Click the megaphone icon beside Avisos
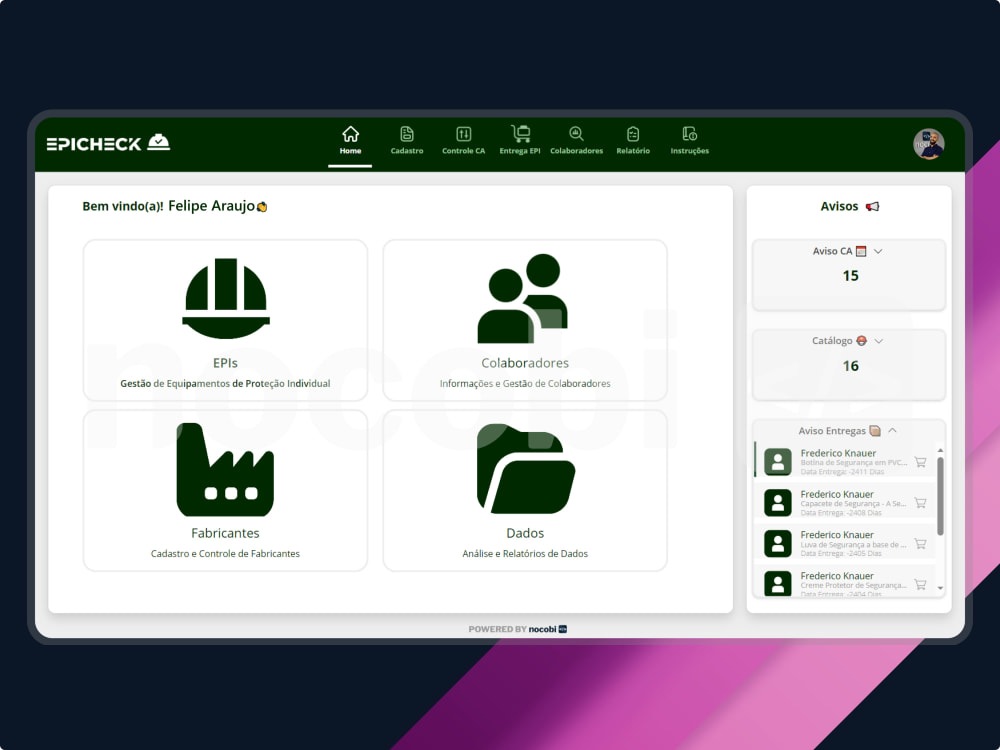The image size is (1000, 750). coord(872,207)
